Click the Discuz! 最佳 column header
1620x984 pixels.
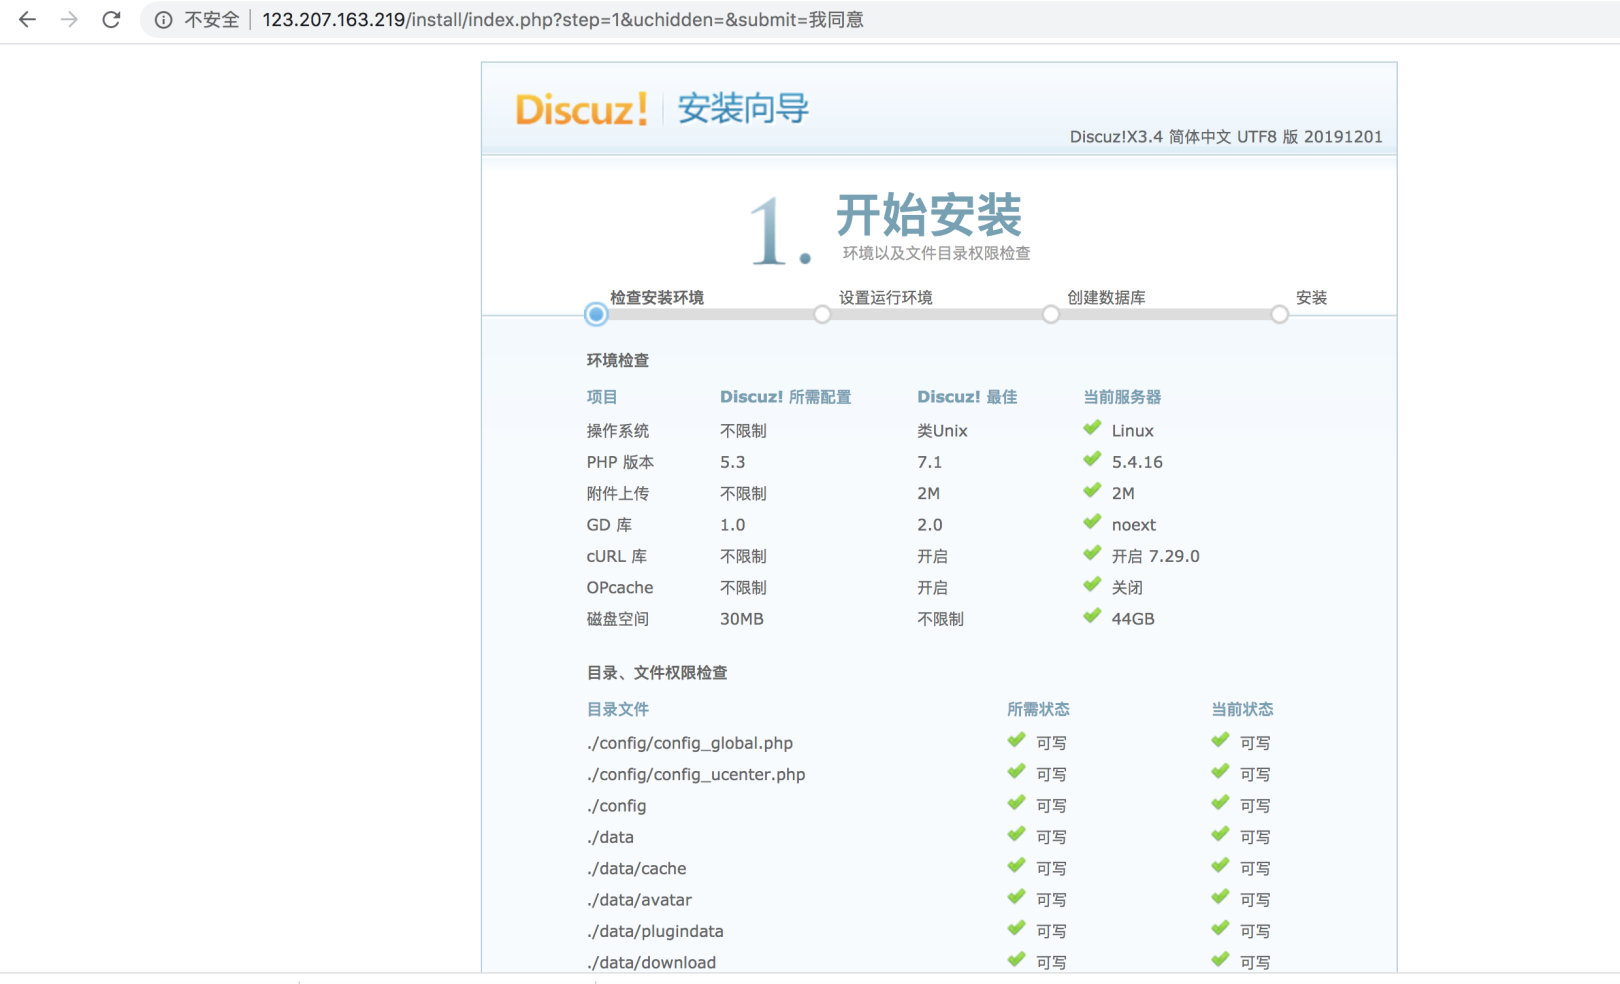[967, 397]
